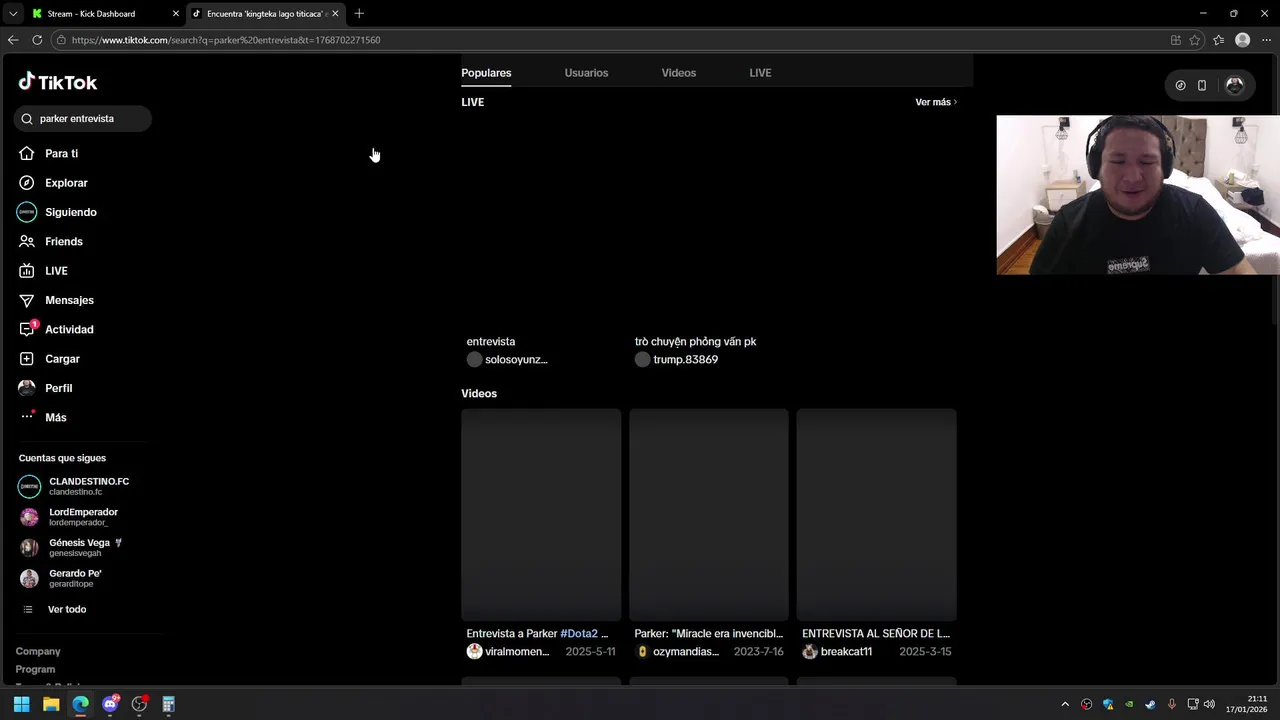Open TikTok profile avatar menu top right

pos(1235,86)
